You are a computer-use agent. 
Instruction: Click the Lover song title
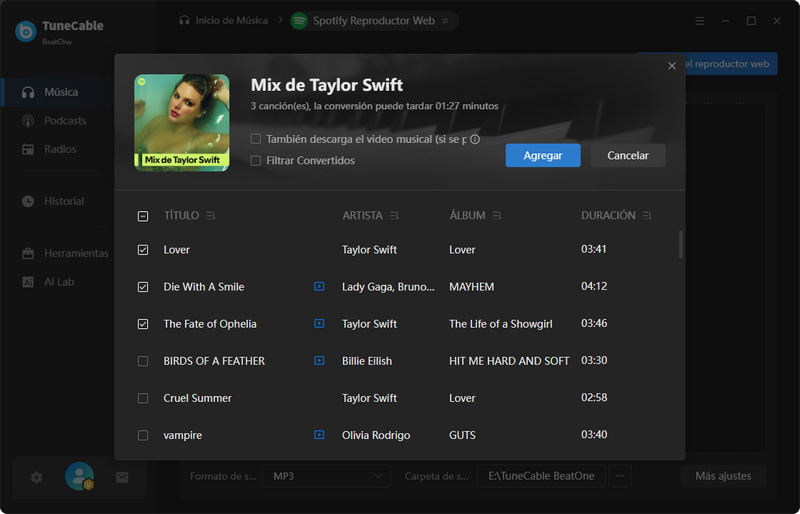click(x=177, y=250)
